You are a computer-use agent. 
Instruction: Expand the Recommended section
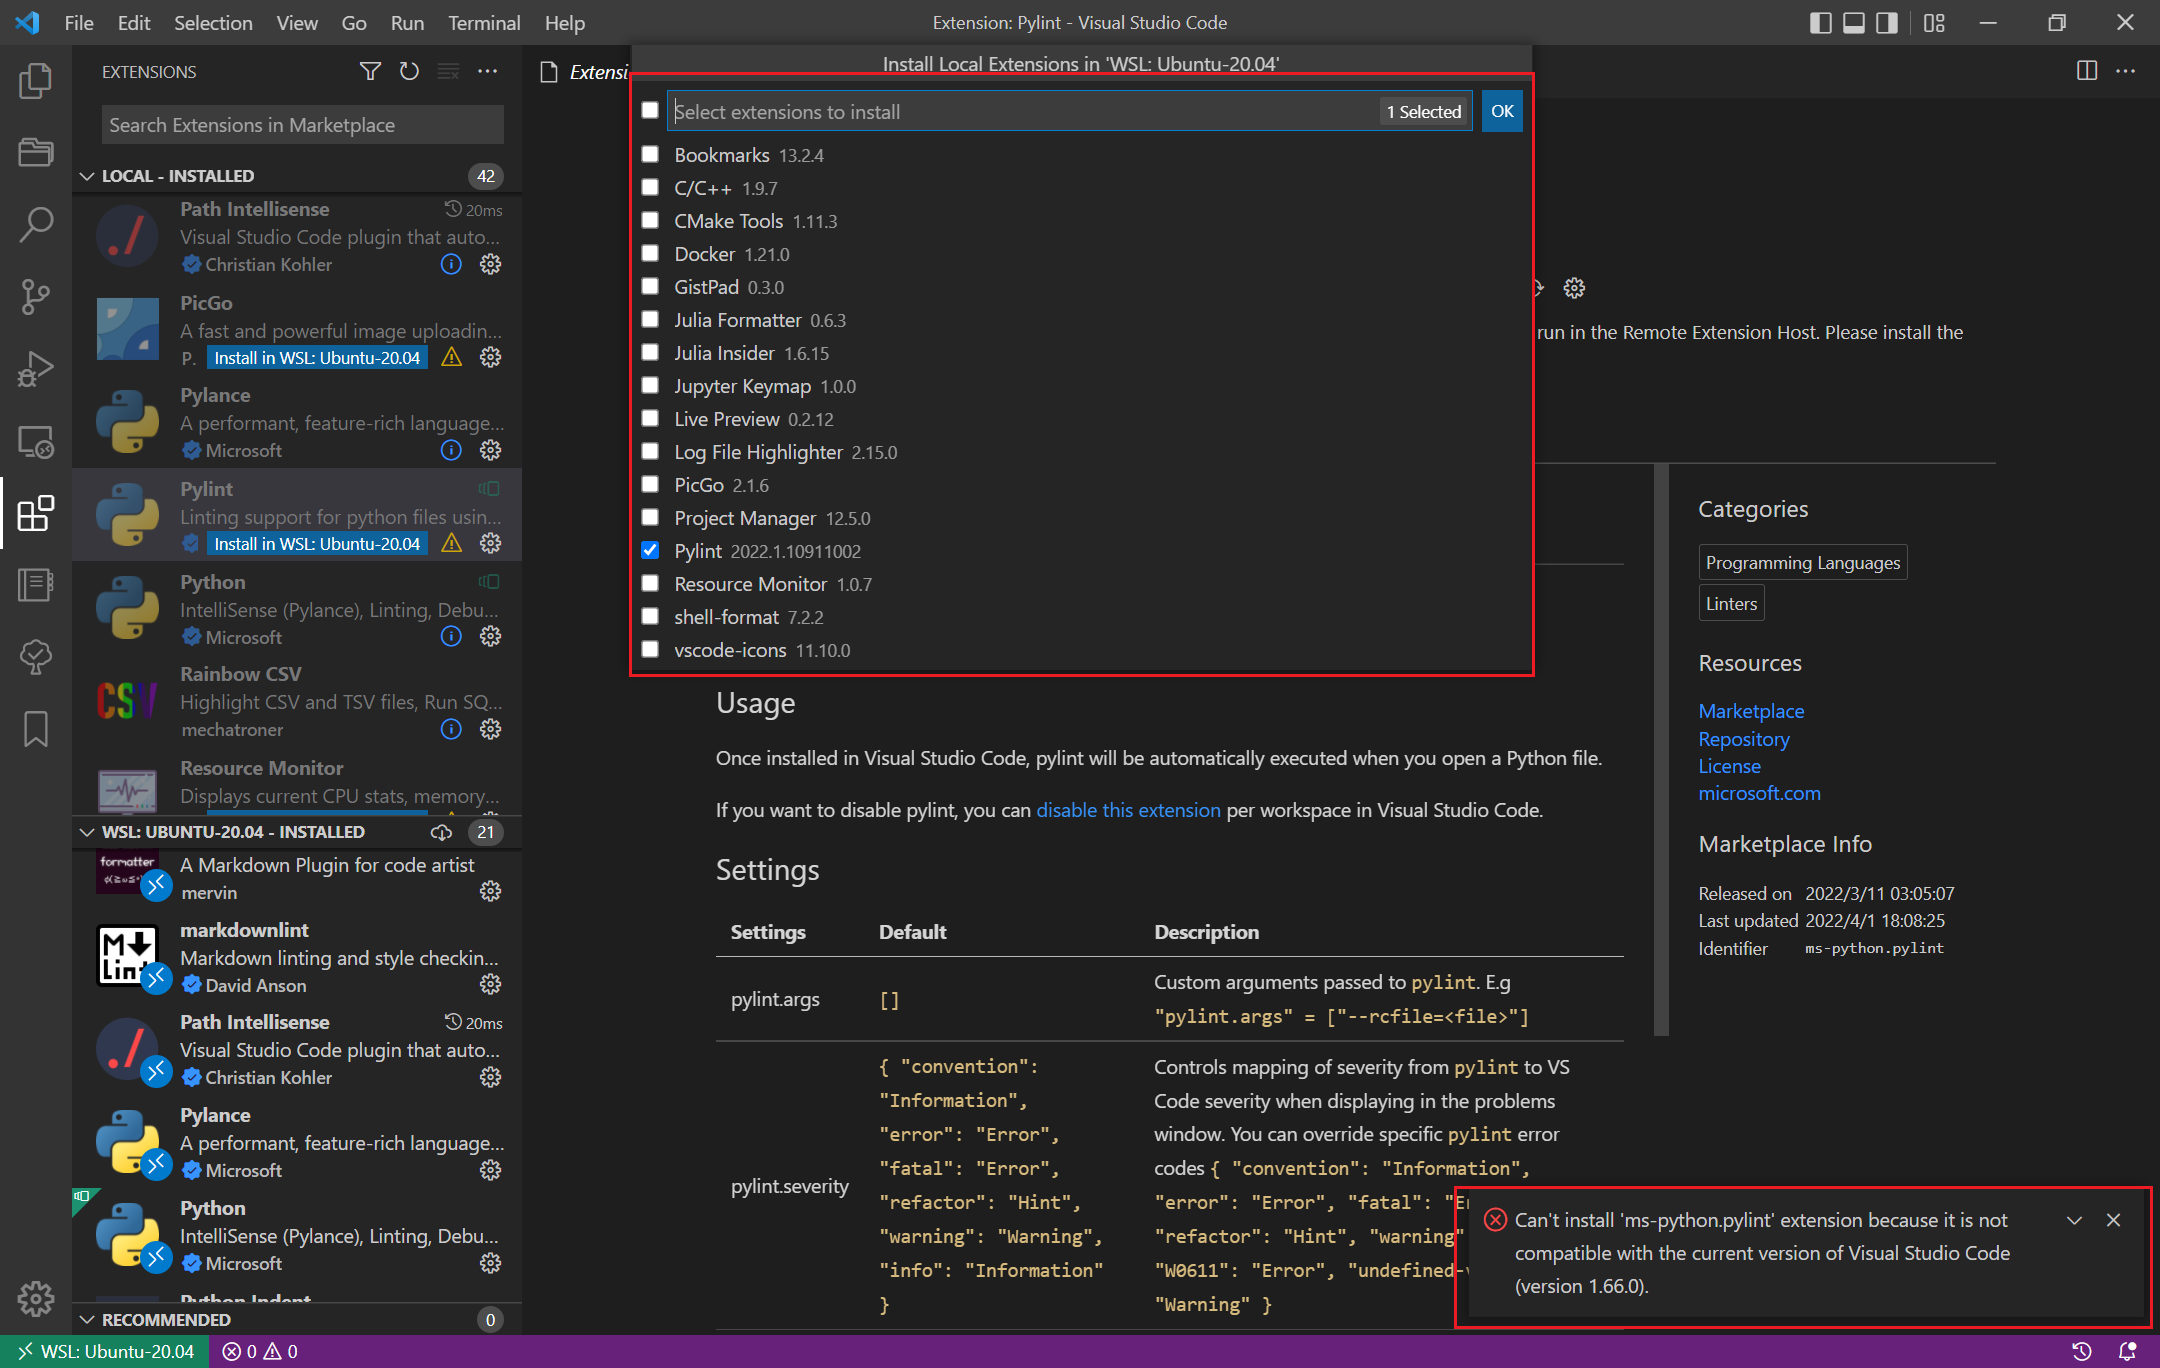point(87,1319)
